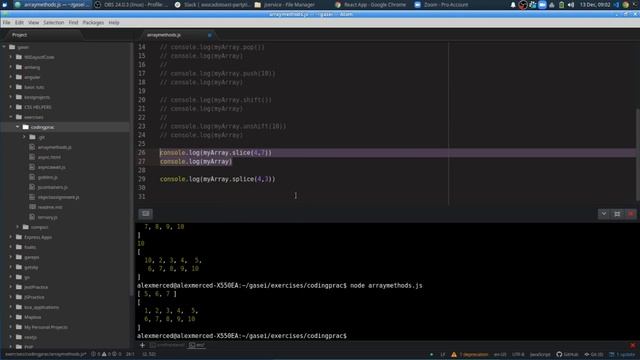The width and height of the screenshot is (640, 360).
Task: Click the deprecation warning icon in status bar
Action: click(x=454, y=354)
